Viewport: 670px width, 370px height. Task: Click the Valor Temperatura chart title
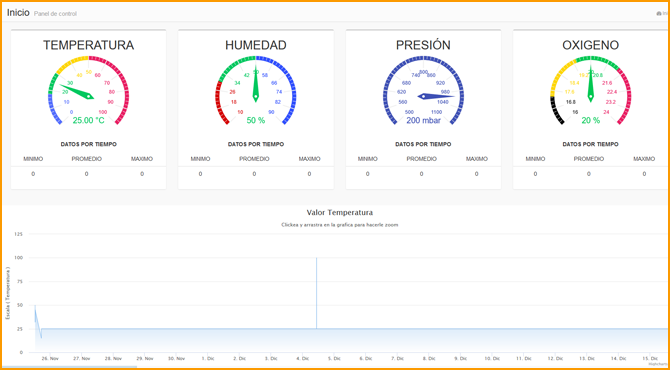point(340,212)
